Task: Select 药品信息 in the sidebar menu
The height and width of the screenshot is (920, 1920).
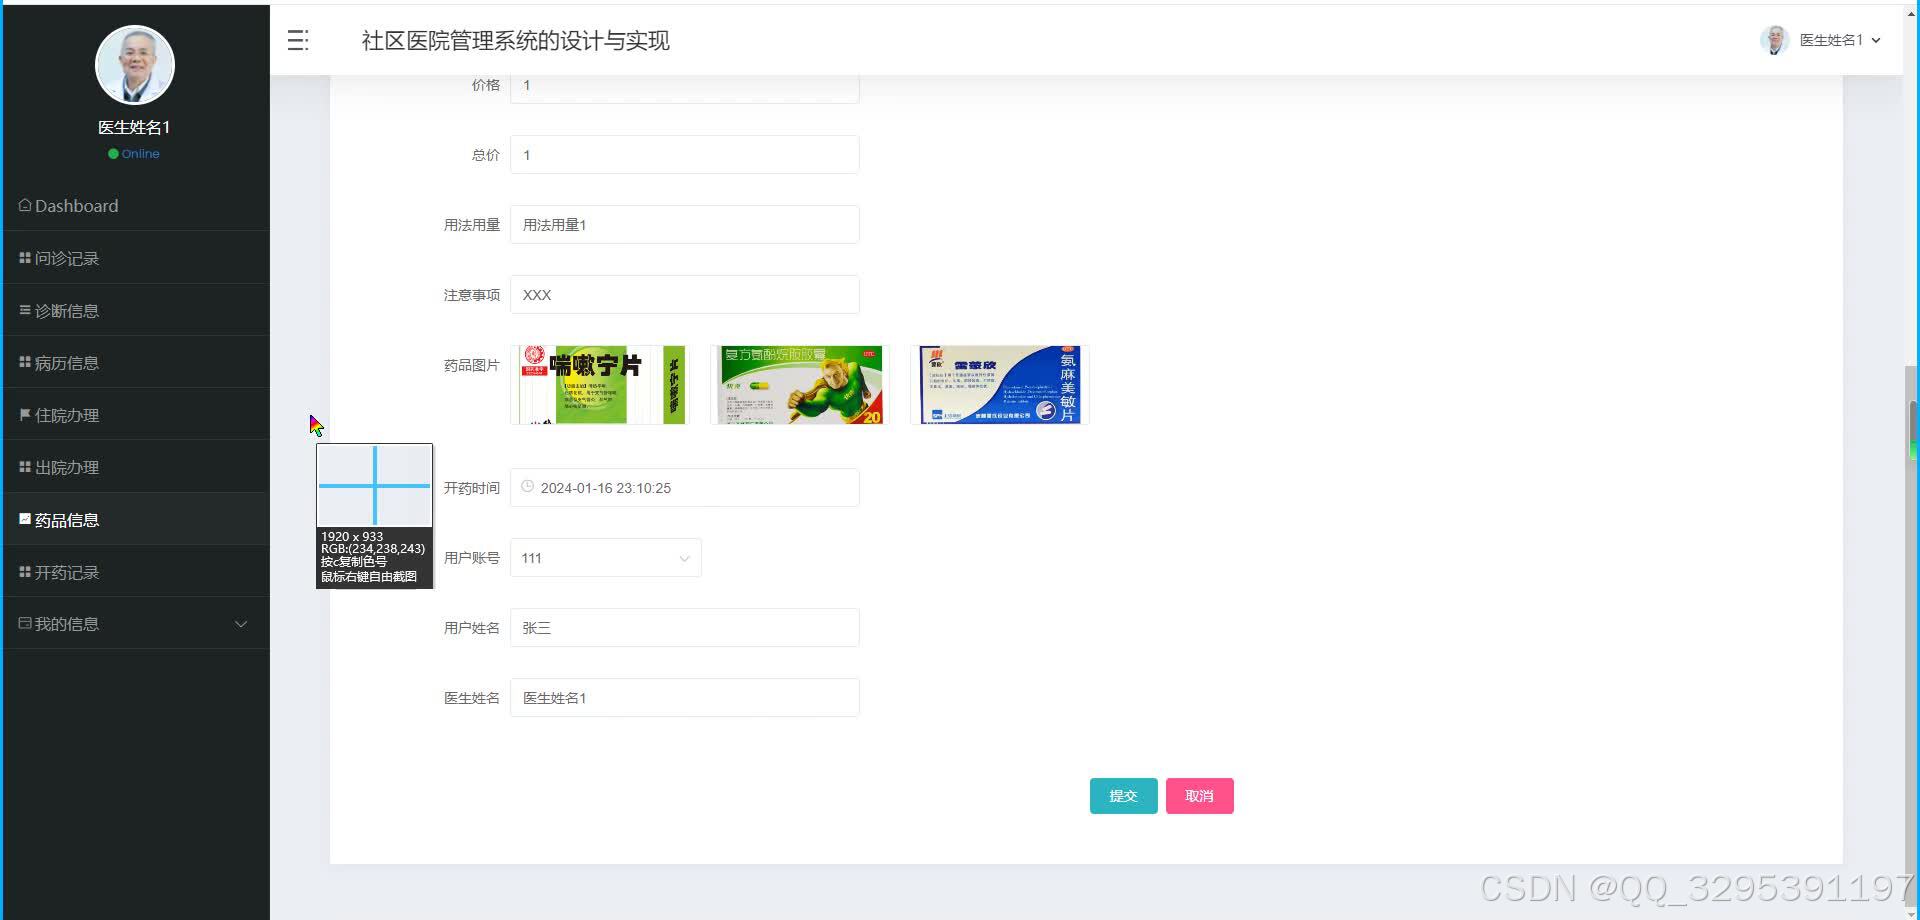Action: (66, 519)
